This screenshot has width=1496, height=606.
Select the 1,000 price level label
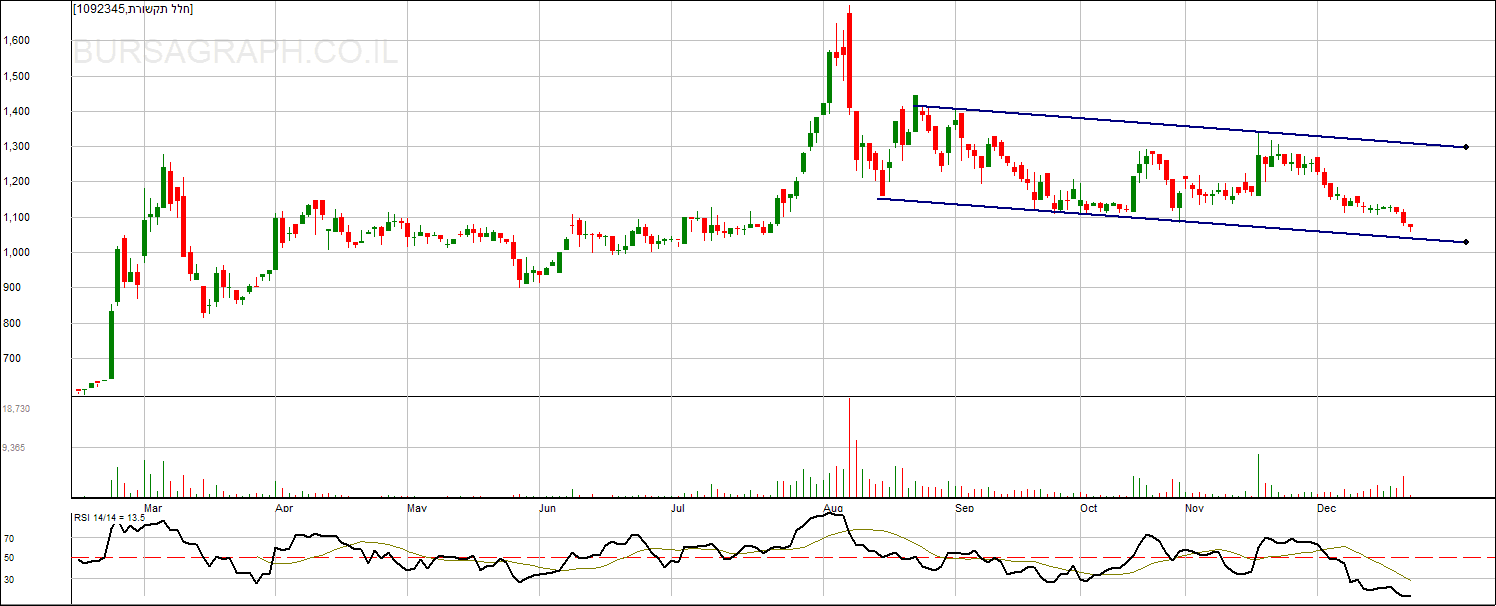point(17,253)
